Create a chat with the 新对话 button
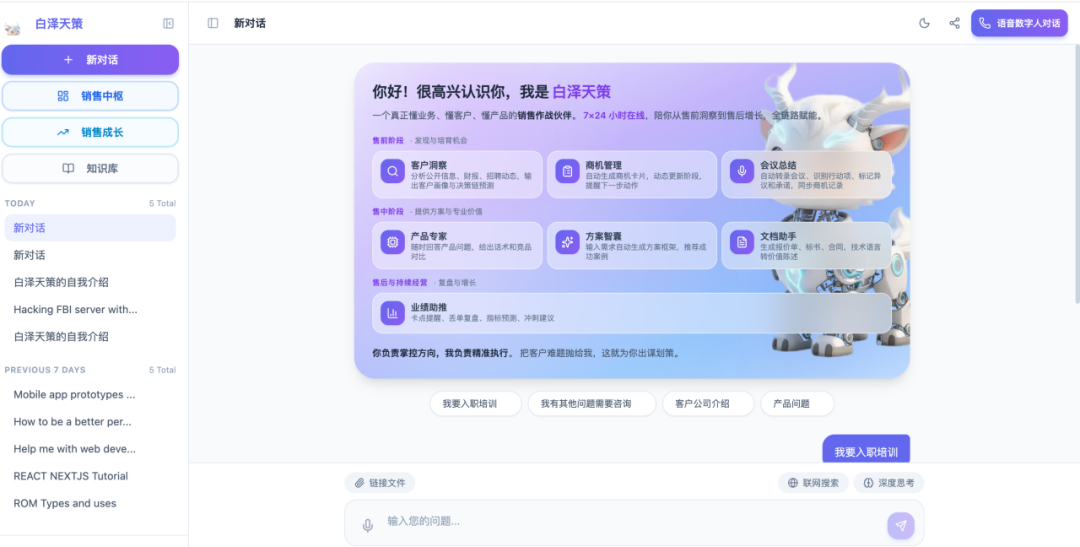This screenshot has width=1080, height=547. click(x=90, y=60)
